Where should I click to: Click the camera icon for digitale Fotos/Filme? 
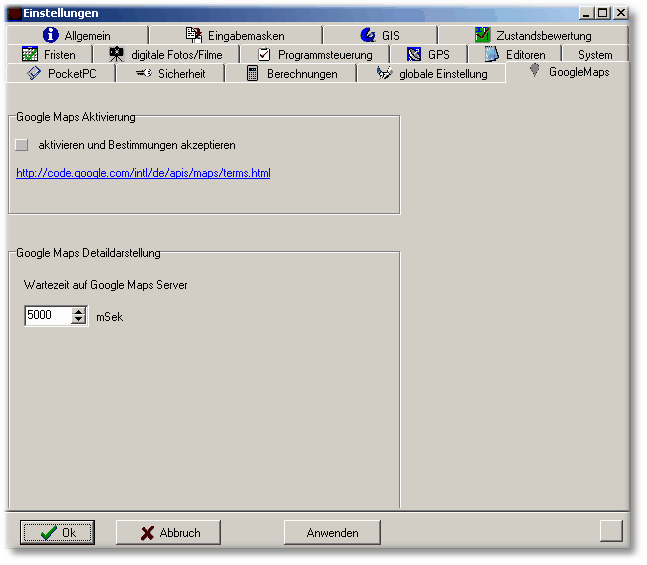117,54
